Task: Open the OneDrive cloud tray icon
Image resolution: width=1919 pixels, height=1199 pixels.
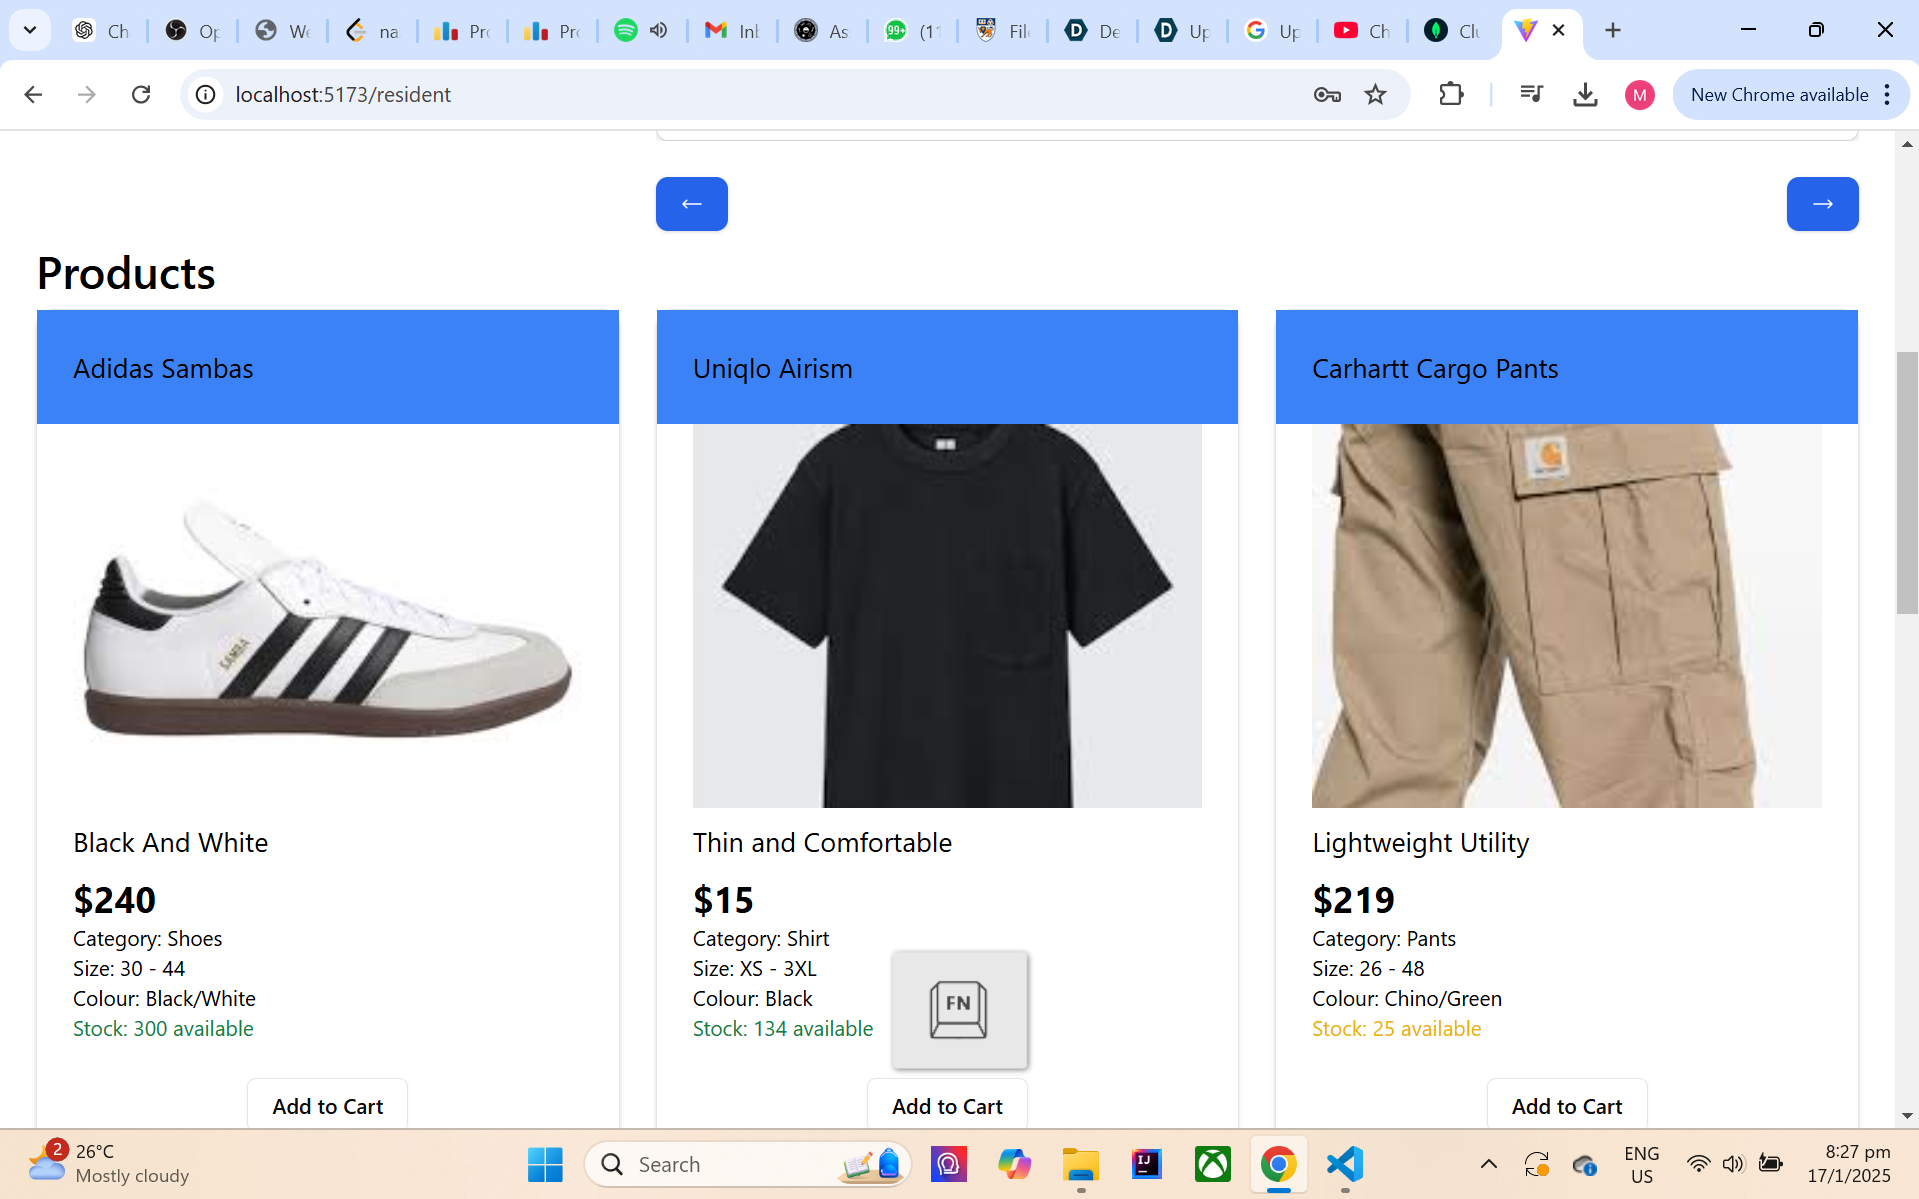Action: pos(1584,1165)
